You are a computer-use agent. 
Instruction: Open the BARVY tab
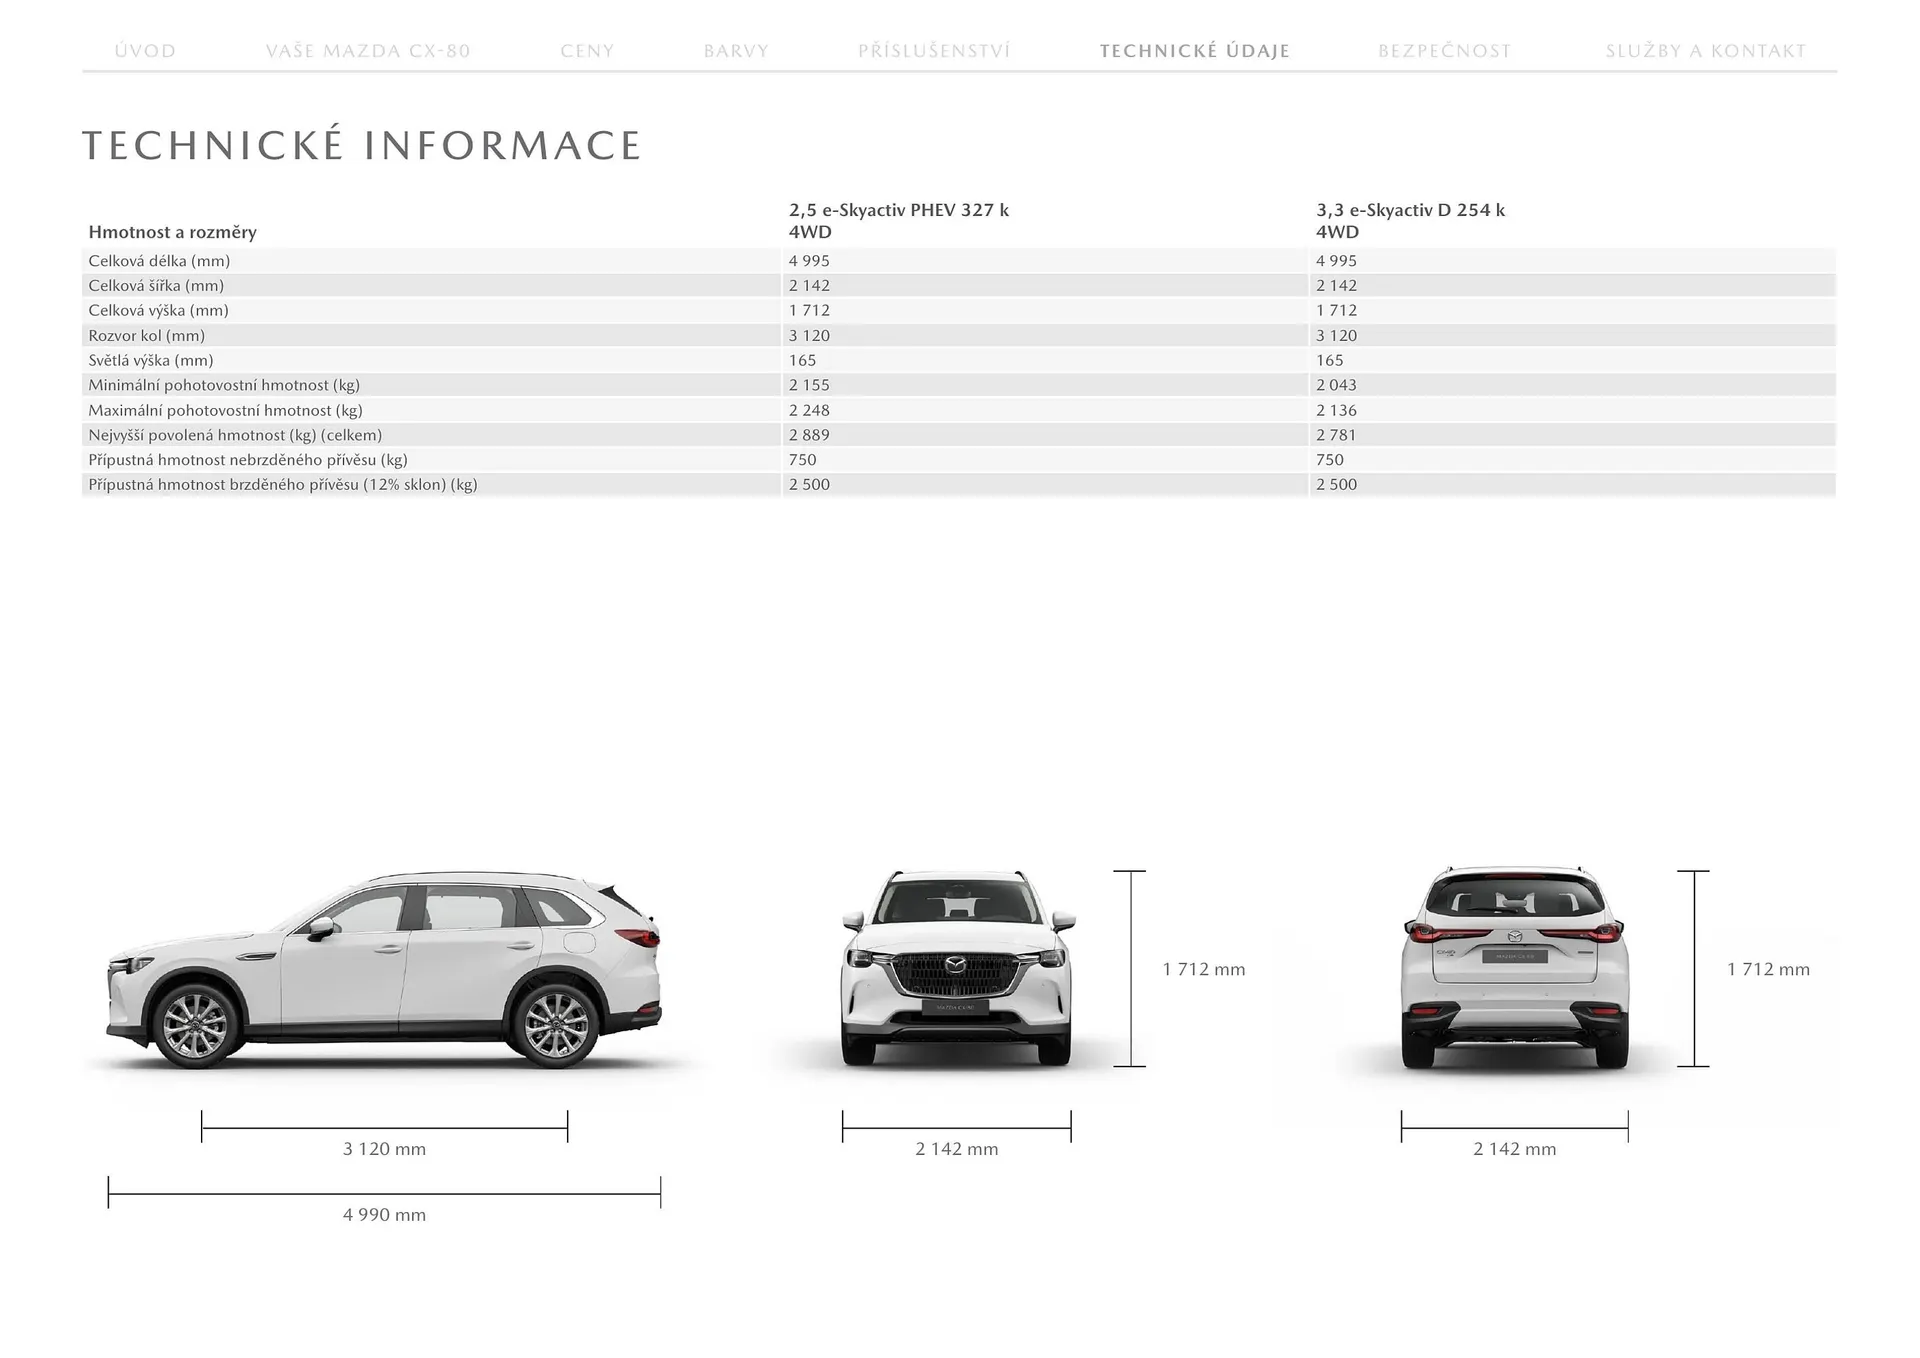(736, 51)
